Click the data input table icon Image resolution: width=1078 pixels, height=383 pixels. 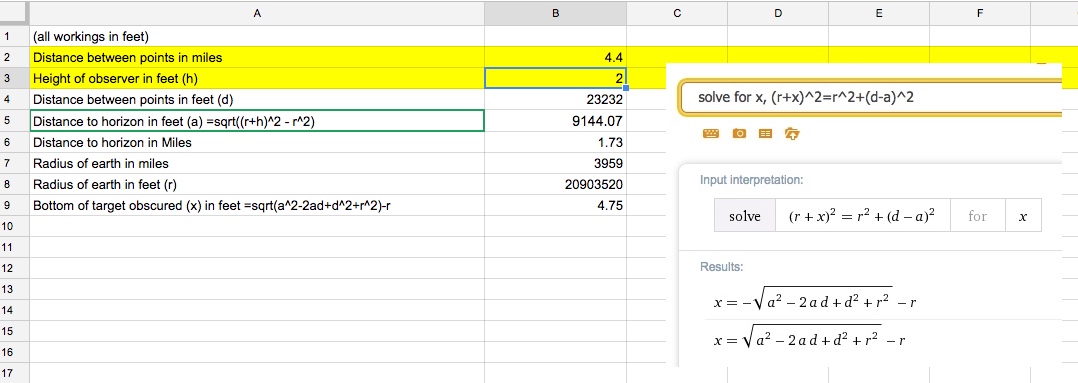765,133
